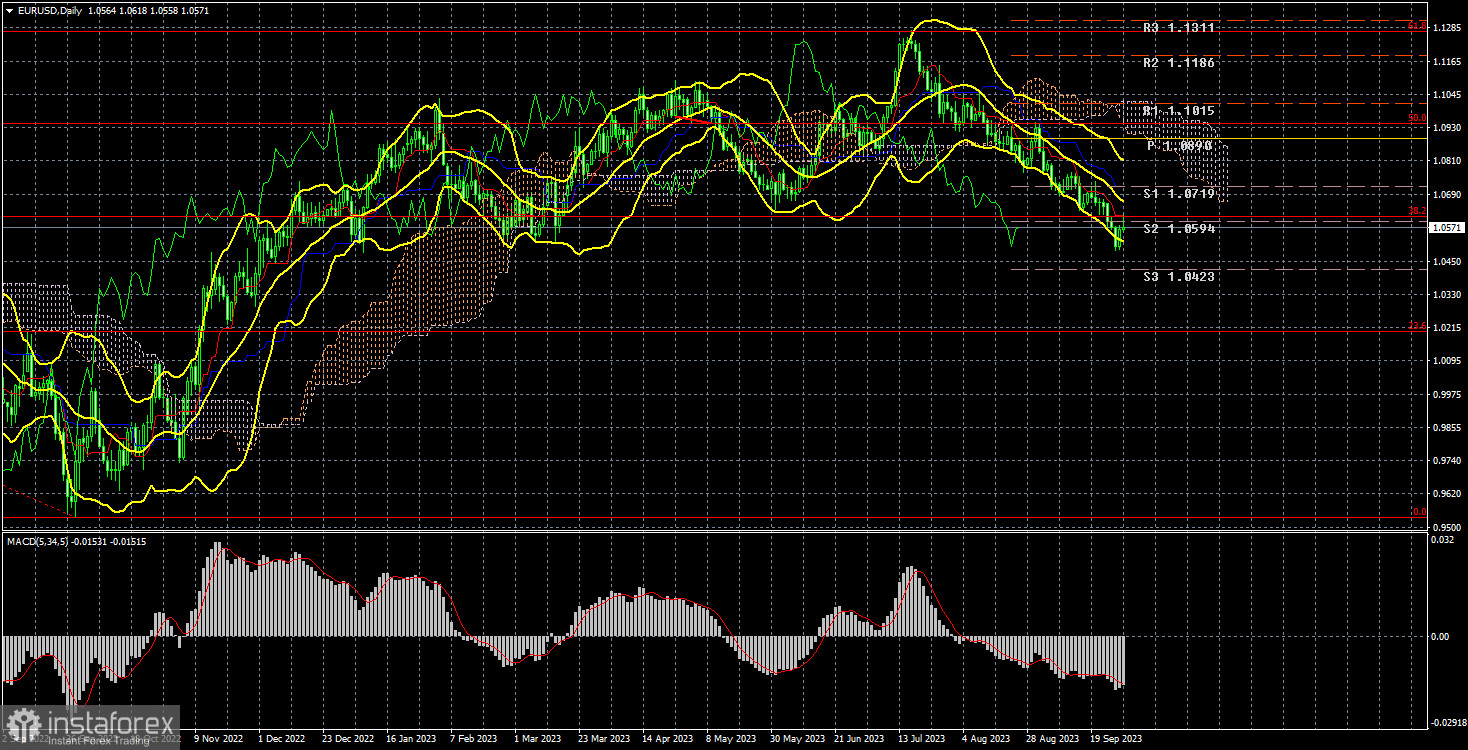Click the 23 Mar 2023 date label
Viewport: 1468px width, 750px height.
click(604, 739)
